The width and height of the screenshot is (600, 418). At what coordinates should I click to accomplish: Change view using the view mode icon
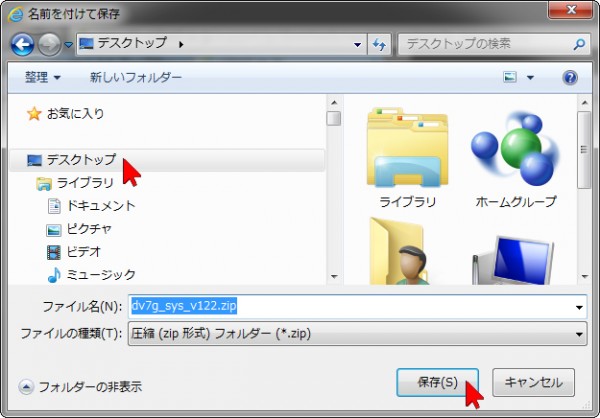(x=510, y=77)
